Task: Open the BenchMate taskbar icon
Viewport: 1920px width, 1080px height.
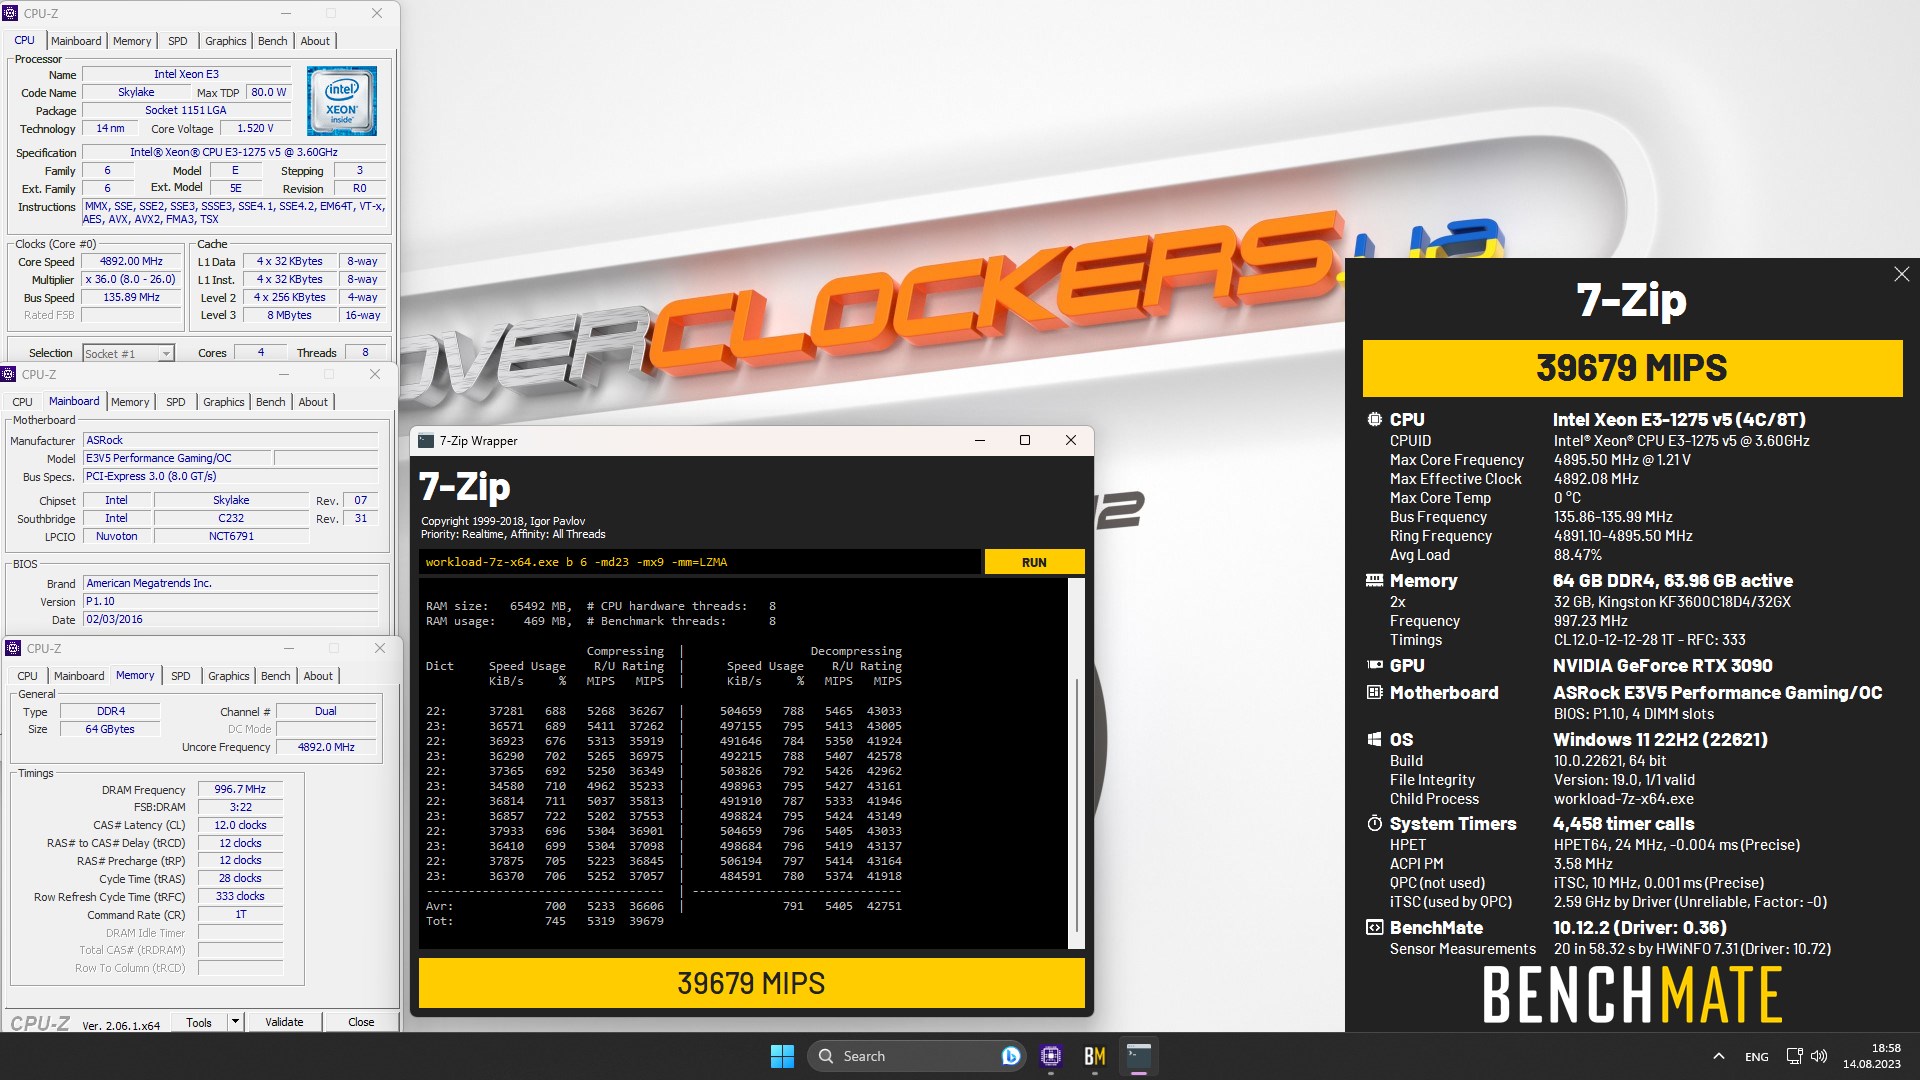Action: 1094,1056
